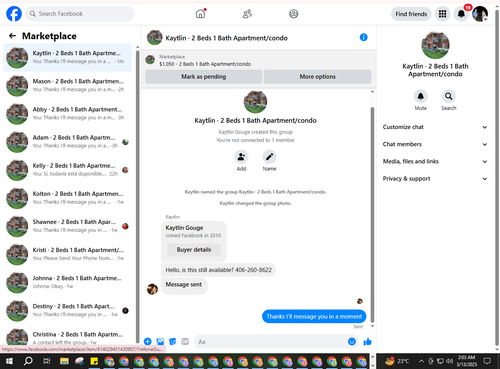Open the group photo in right panel

point(435,45)
